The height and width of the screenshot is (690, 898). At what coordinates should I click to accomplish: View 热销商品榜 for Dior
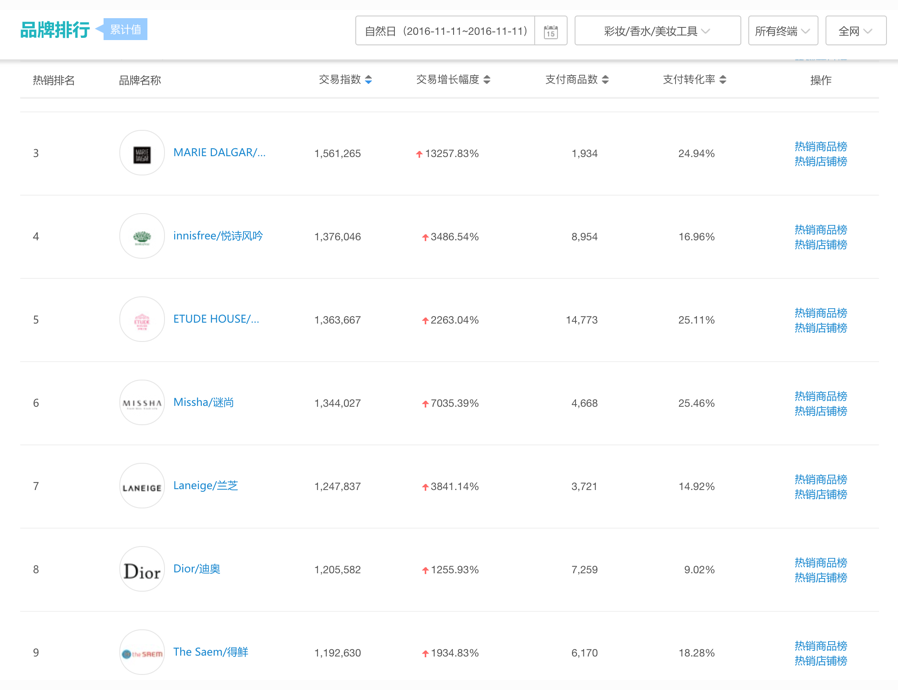coord(821,562)
